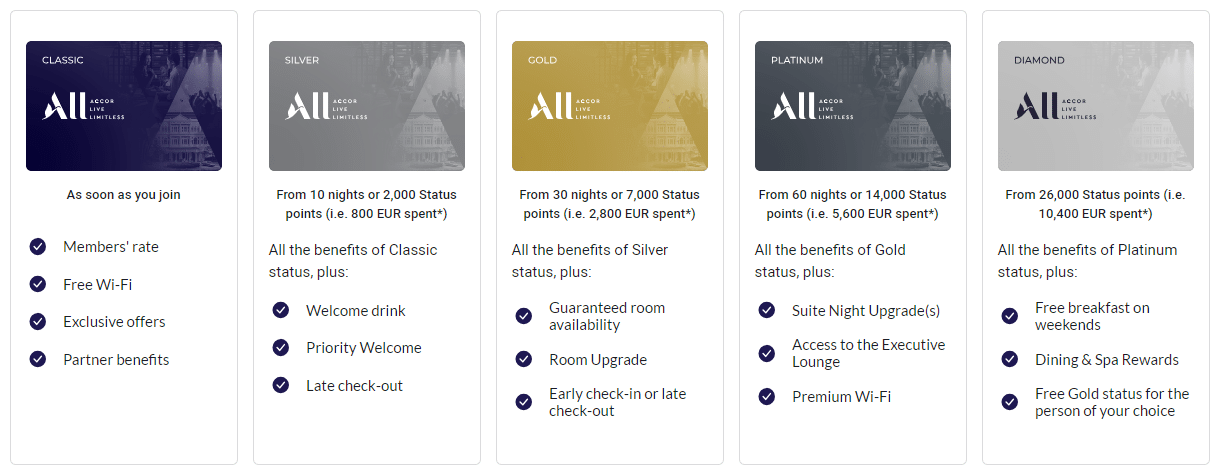This screenshot has width=1216, height=471.
Task: Open the Gold membership card image
Action: tap(610, 106)
